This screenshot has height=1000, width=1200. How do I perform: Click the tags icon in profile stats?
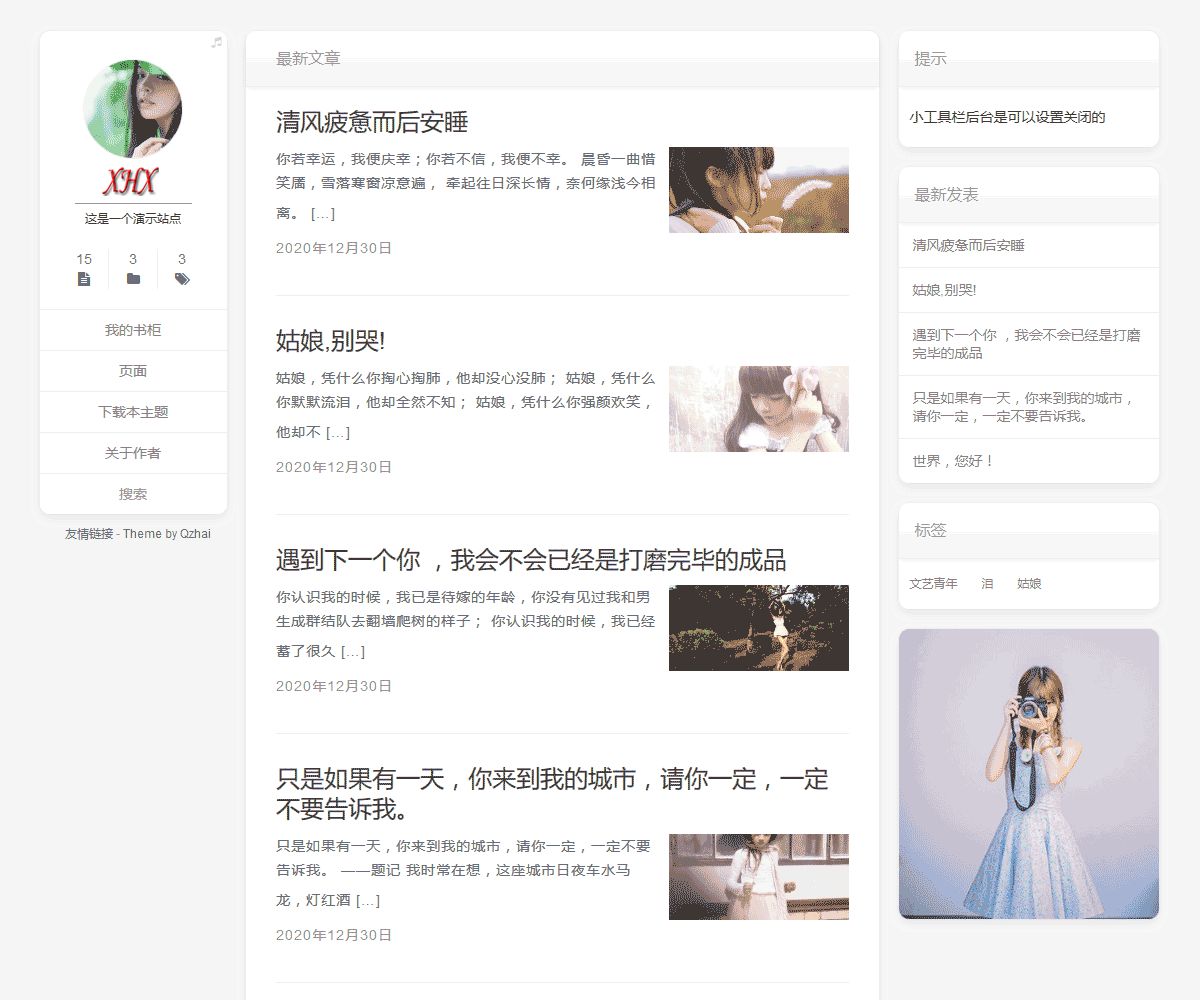coord(182,279)
